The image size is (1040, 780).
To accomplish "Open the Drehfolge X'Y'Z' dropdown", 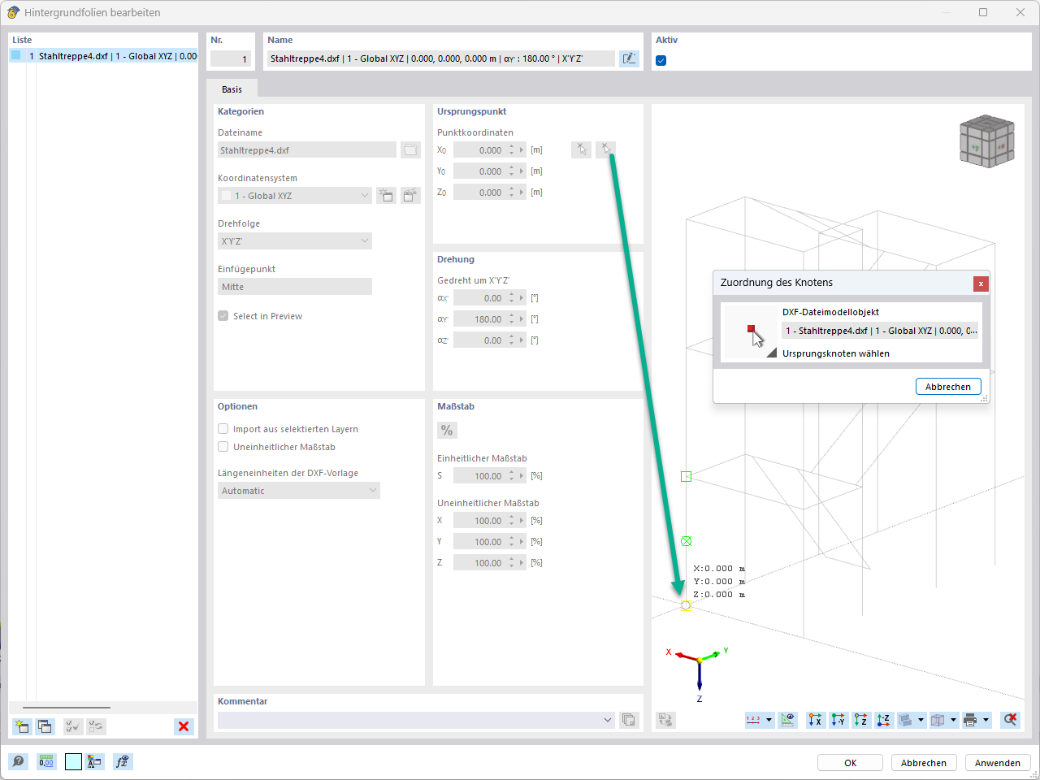I will 294,241.
